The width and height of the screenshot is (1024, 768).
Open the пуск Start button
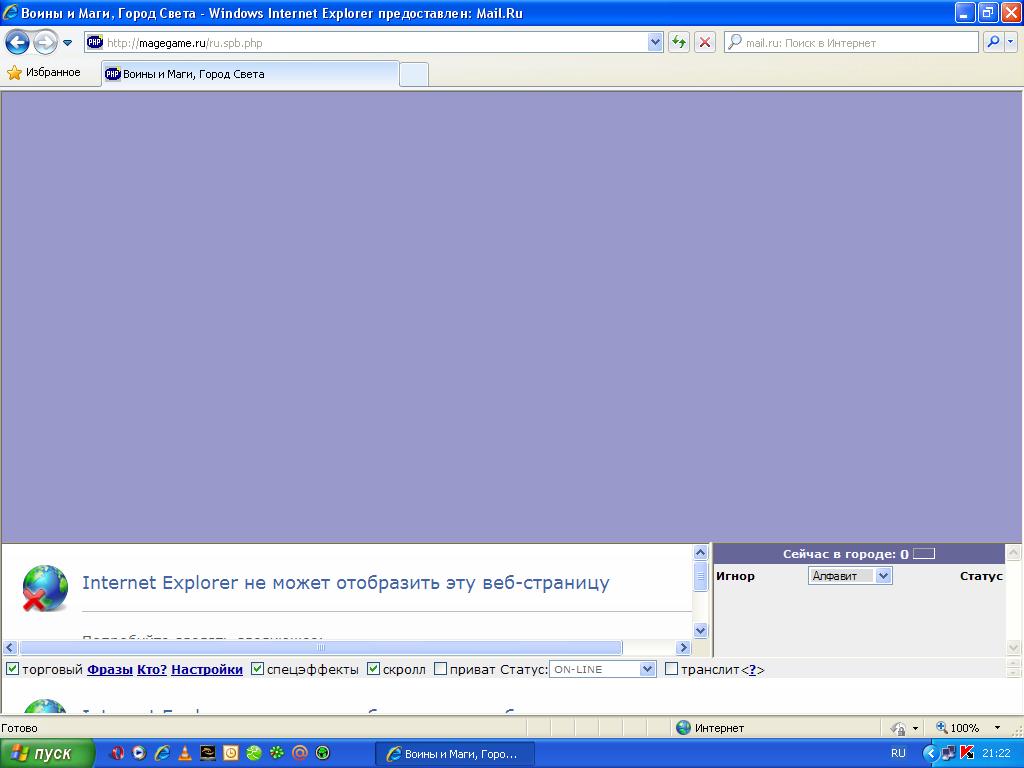click(x=46, y=754)
